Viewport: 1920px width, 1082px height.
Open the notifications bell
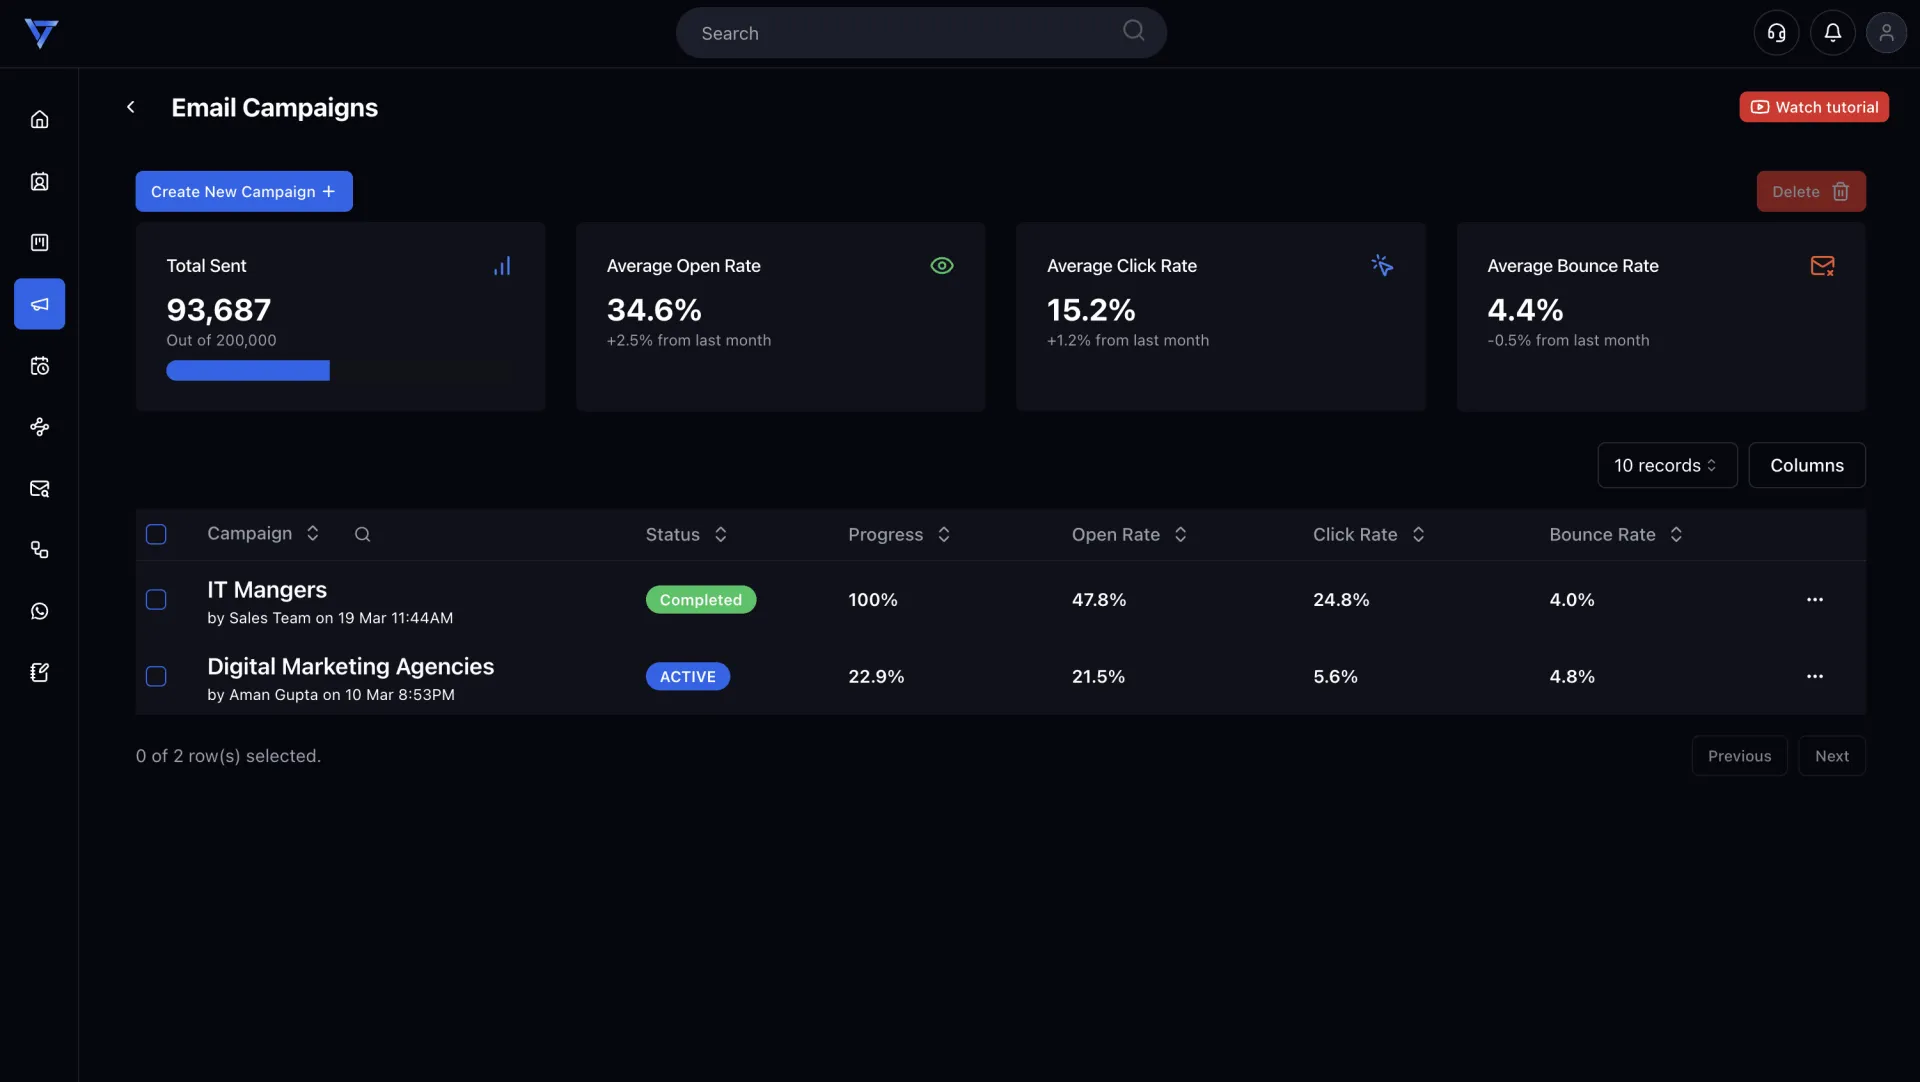click(1832, 33)
